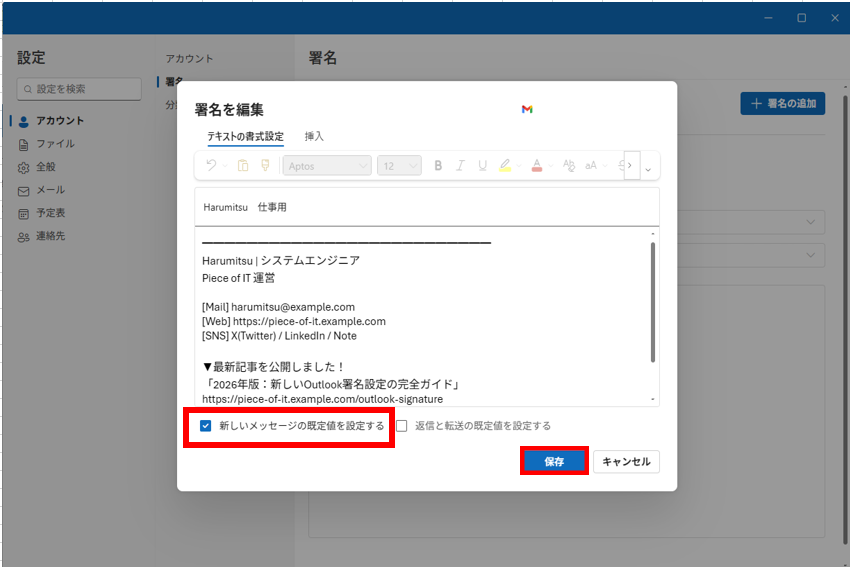Image resolution: width=850 pixels, height=567 pixels.
Task: Toggle Bold formatting
Action: [x=438, y=166]
